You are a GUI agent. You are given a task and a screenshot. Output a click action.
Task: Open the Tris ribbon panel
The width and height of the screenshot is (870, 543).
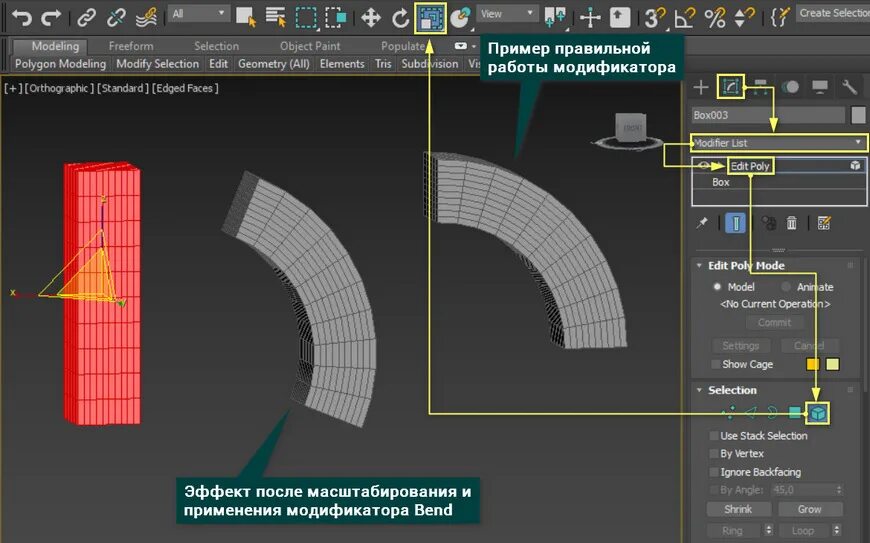pos(383,64)
